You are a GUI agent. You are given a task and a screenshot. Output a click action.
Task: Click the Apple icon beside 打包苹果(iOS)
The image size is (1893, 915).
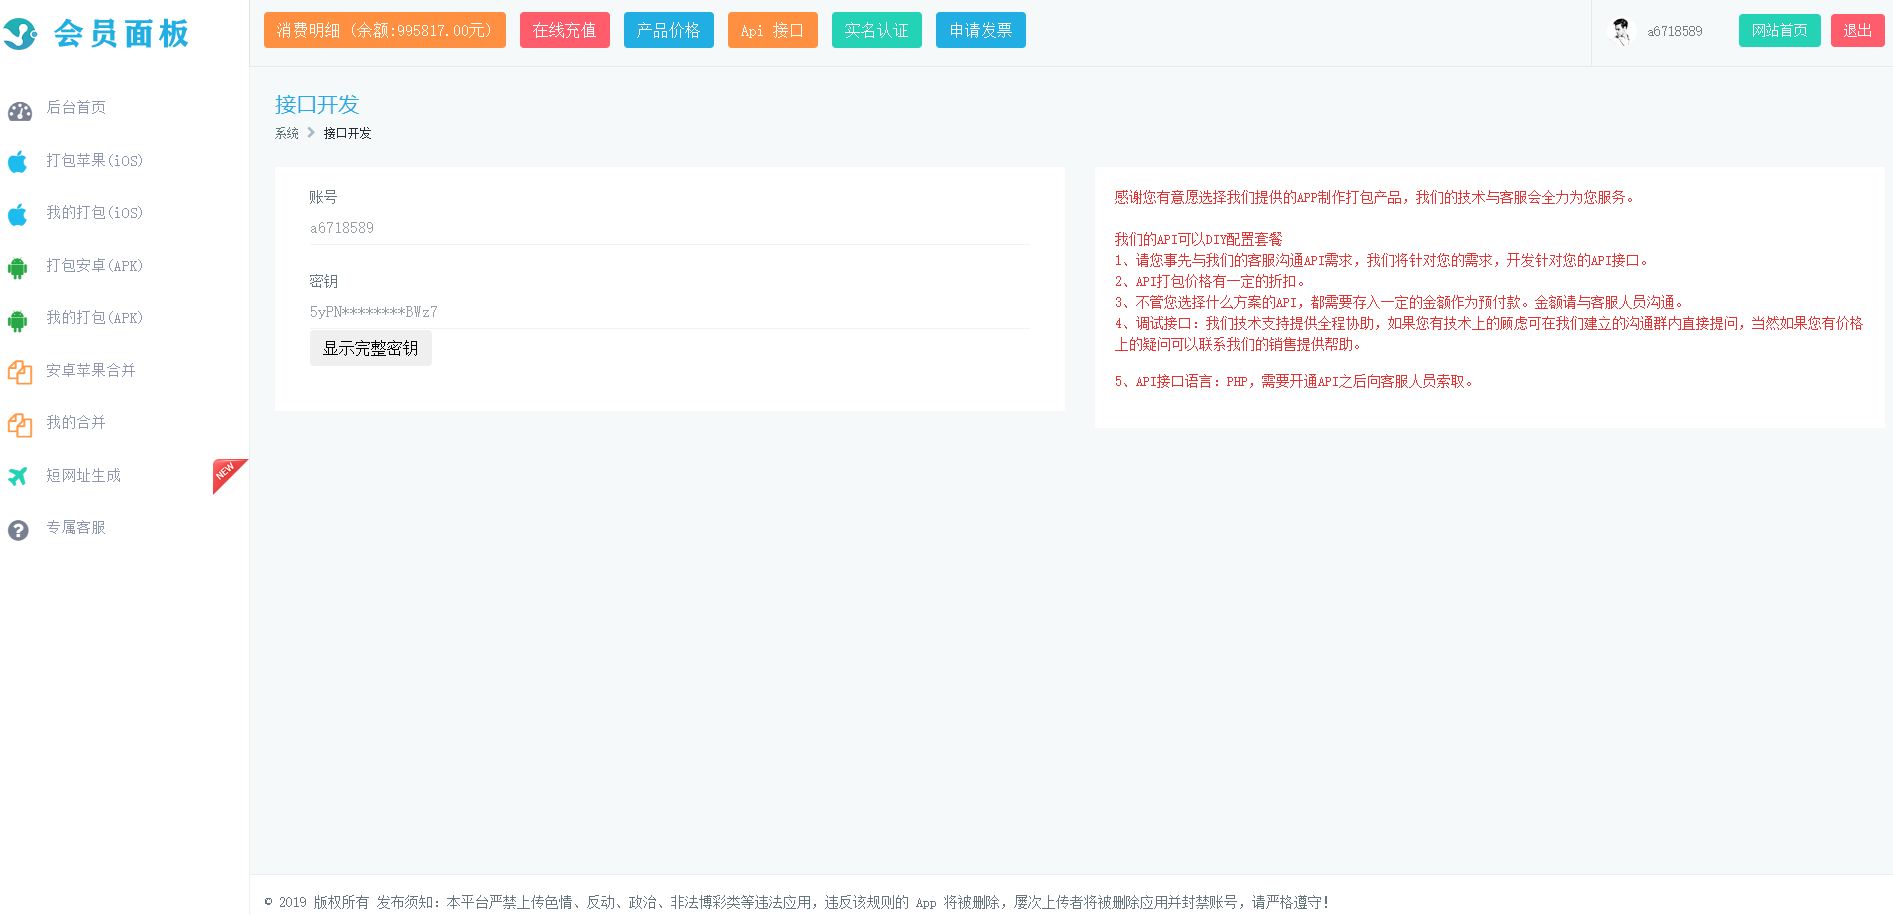[x=18, y=161]
